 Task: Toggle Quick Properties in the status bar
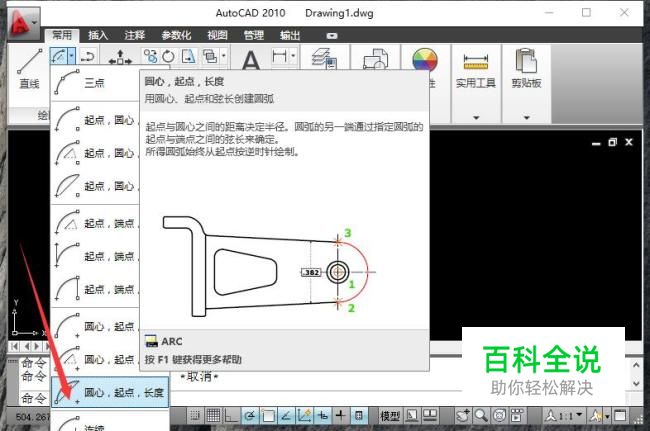click(359, 415)
